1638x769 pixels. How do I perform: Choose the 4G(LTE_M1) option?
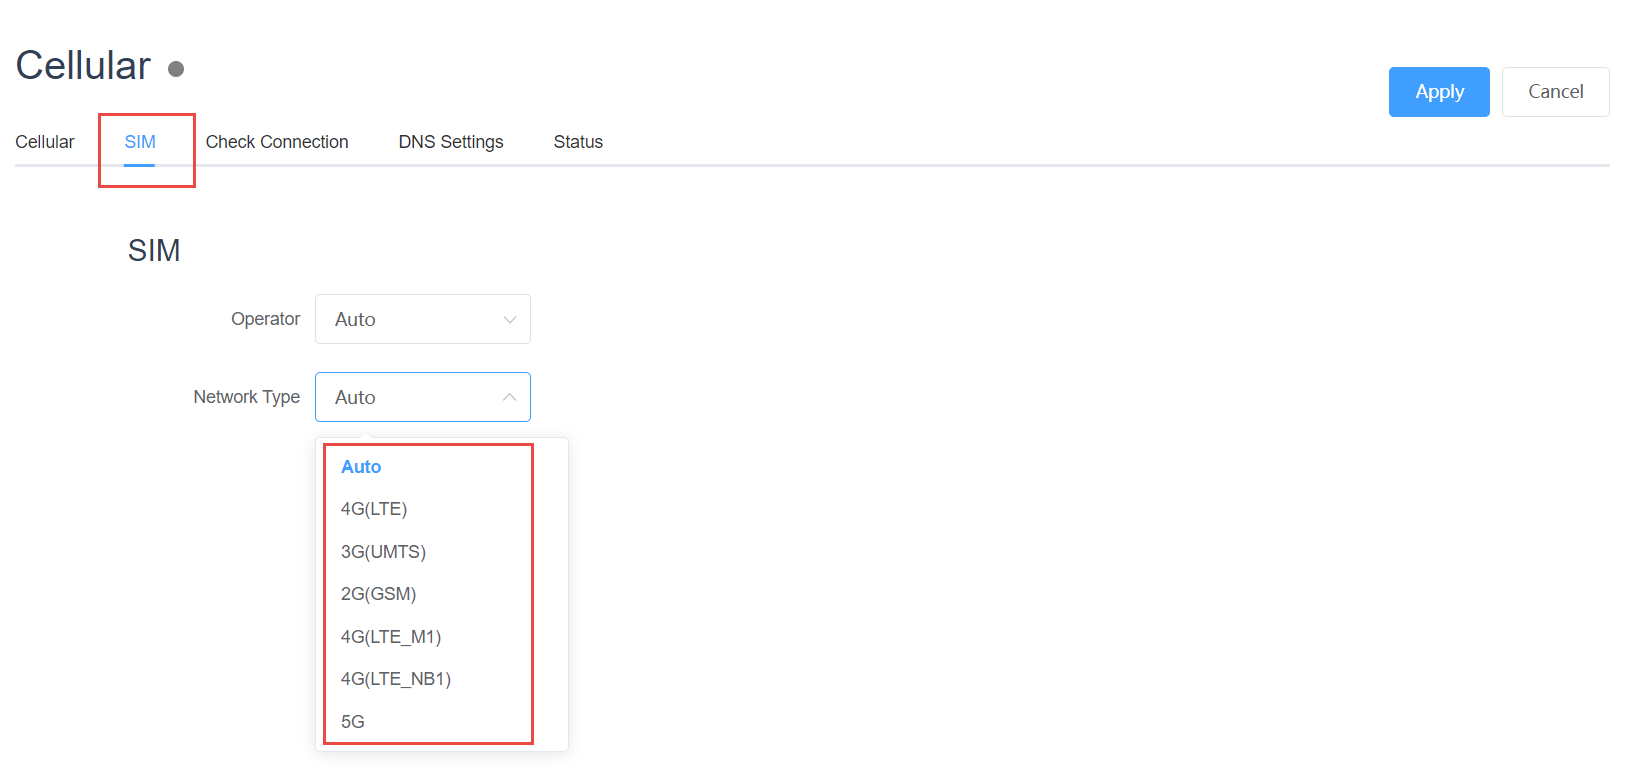click(x=390, y=637)
